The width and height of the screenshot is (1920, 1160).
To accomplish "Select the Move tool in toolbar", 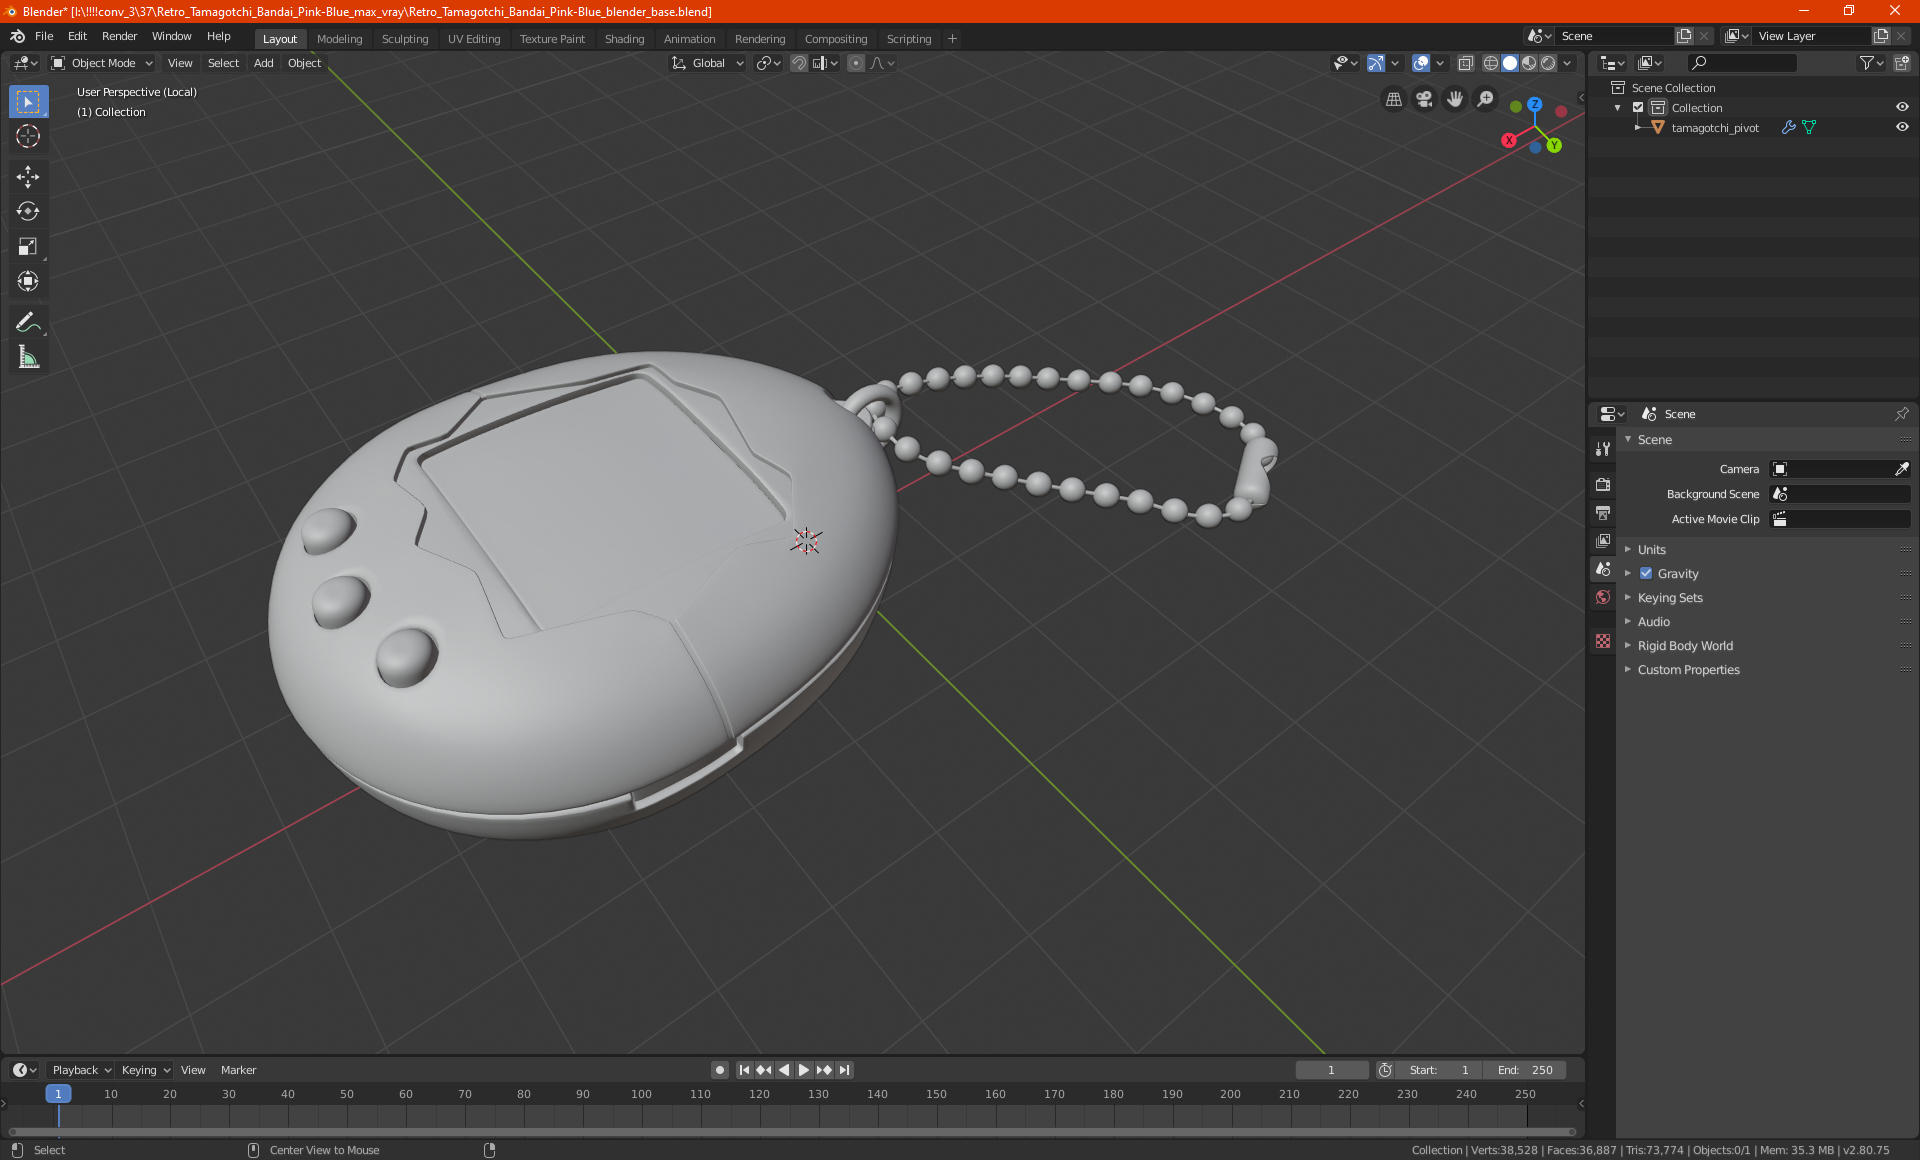I will (x=27, y=176).
